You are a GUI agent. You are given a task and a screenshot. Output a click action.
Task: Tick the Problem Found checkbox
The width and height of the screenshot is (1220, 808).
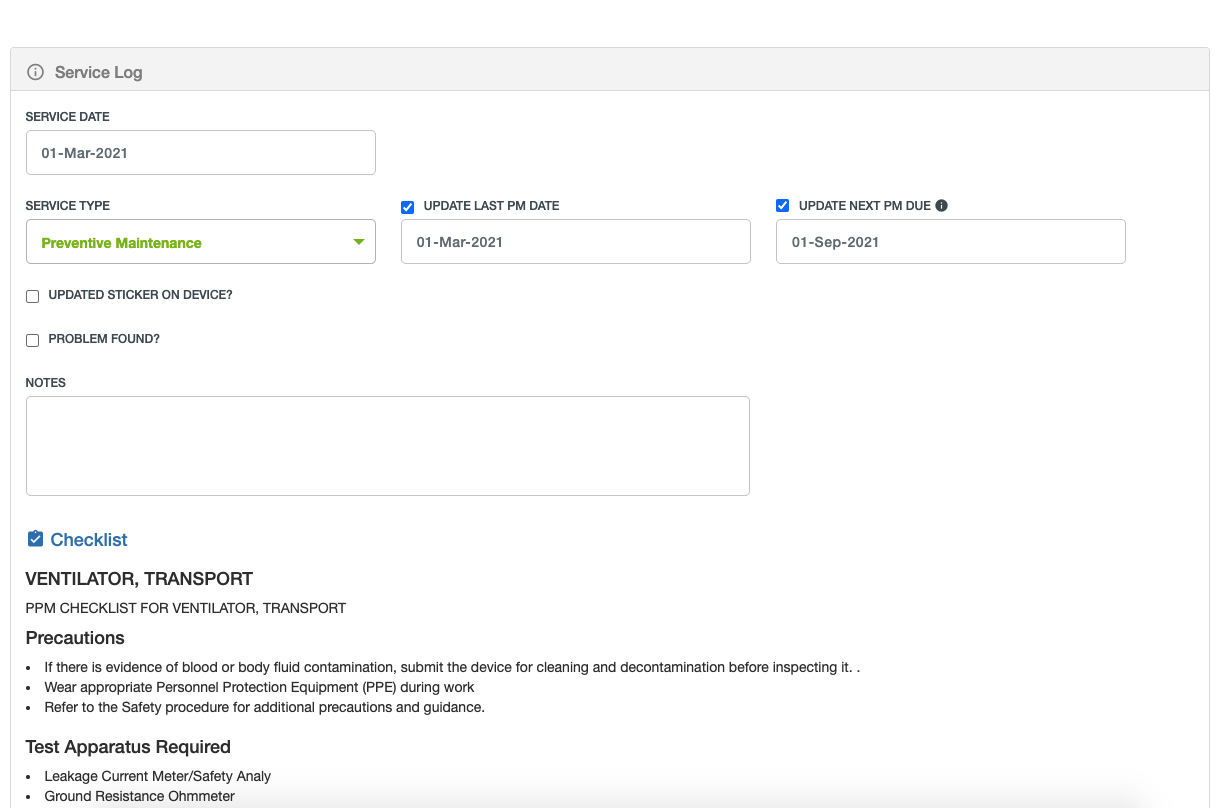point(33,340)
